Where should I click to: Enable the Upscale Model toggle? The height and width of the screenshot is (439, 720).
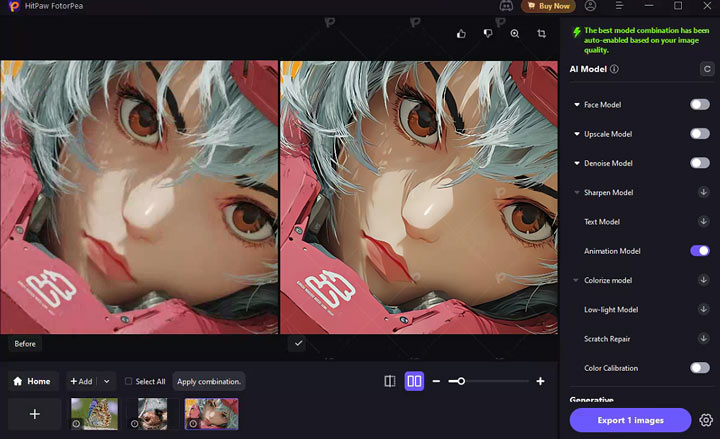[700, 134]
